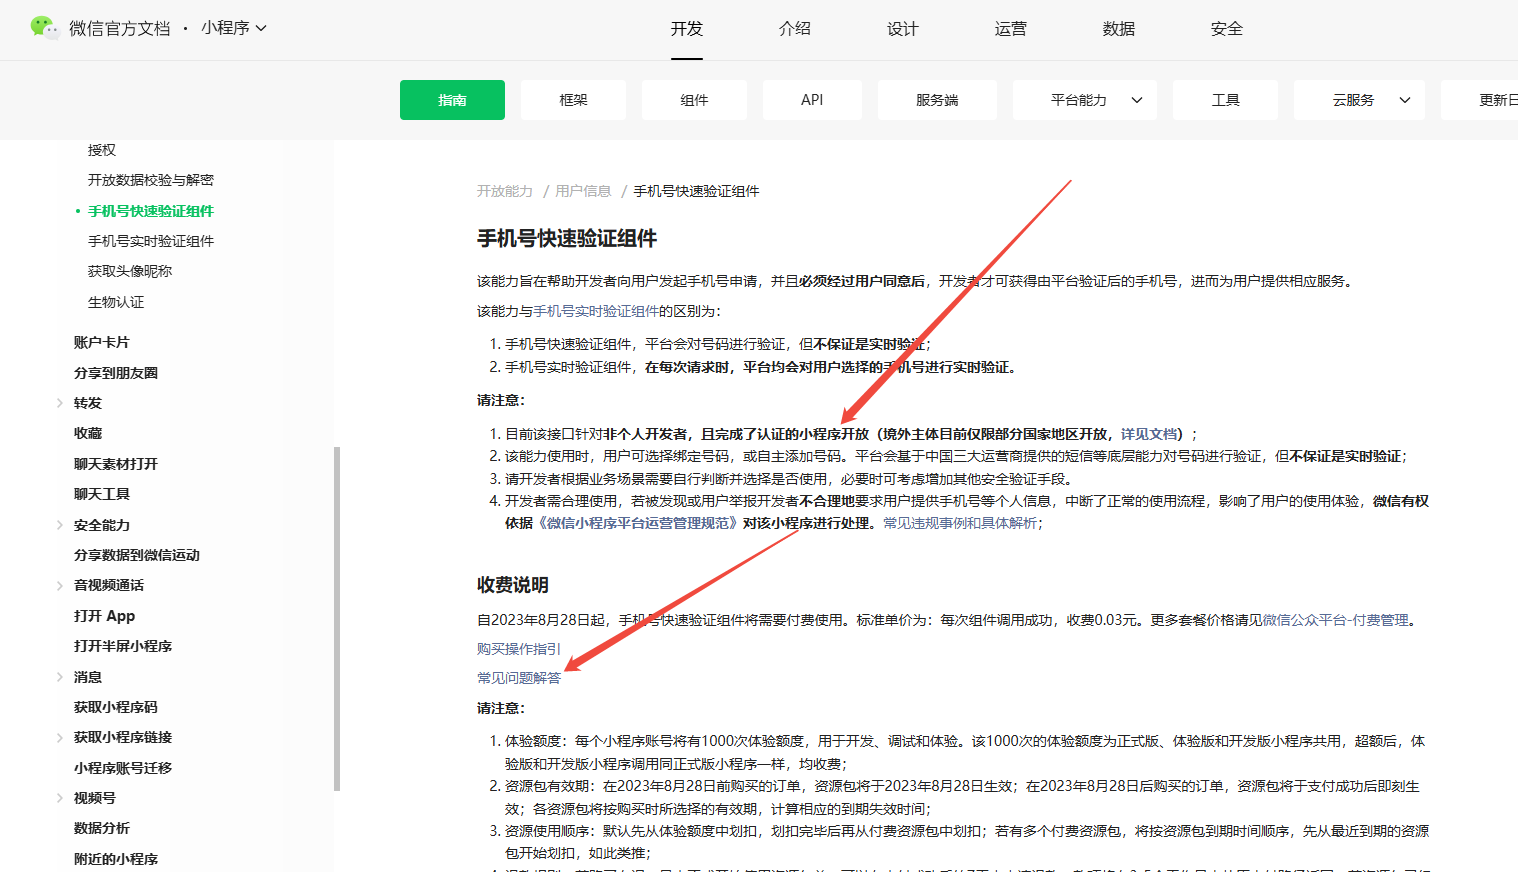Open the 常见问题解答 link

click(519, 678)
